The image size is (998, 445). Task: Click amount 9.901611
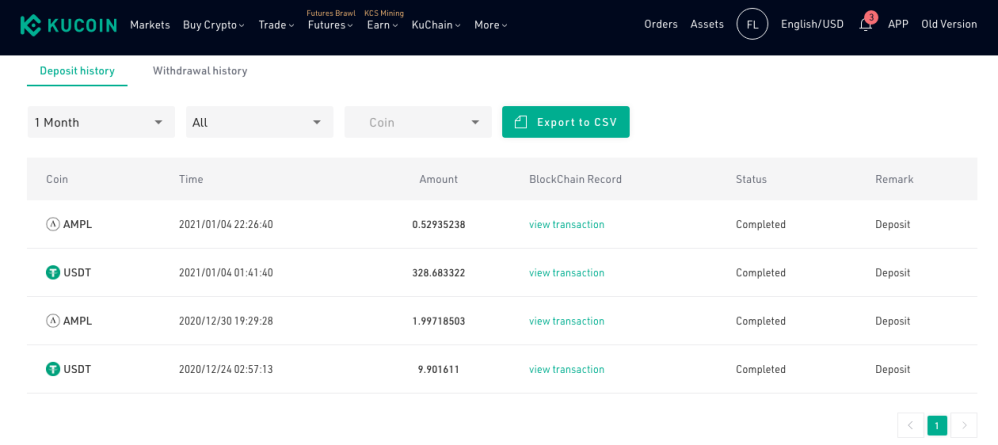[x=439, y=369]
